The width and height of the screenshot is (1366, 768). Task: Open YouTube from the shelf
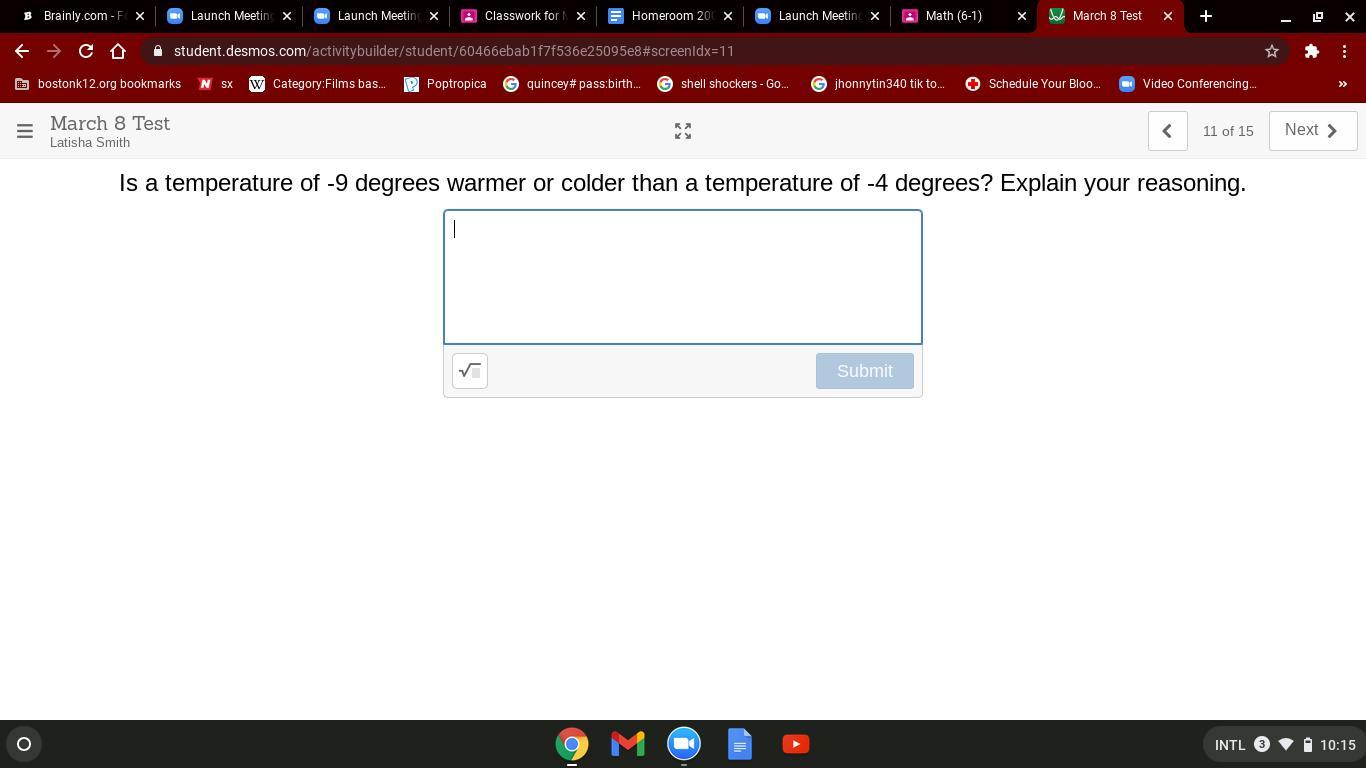pyautogui.click(x=796, y=744)
